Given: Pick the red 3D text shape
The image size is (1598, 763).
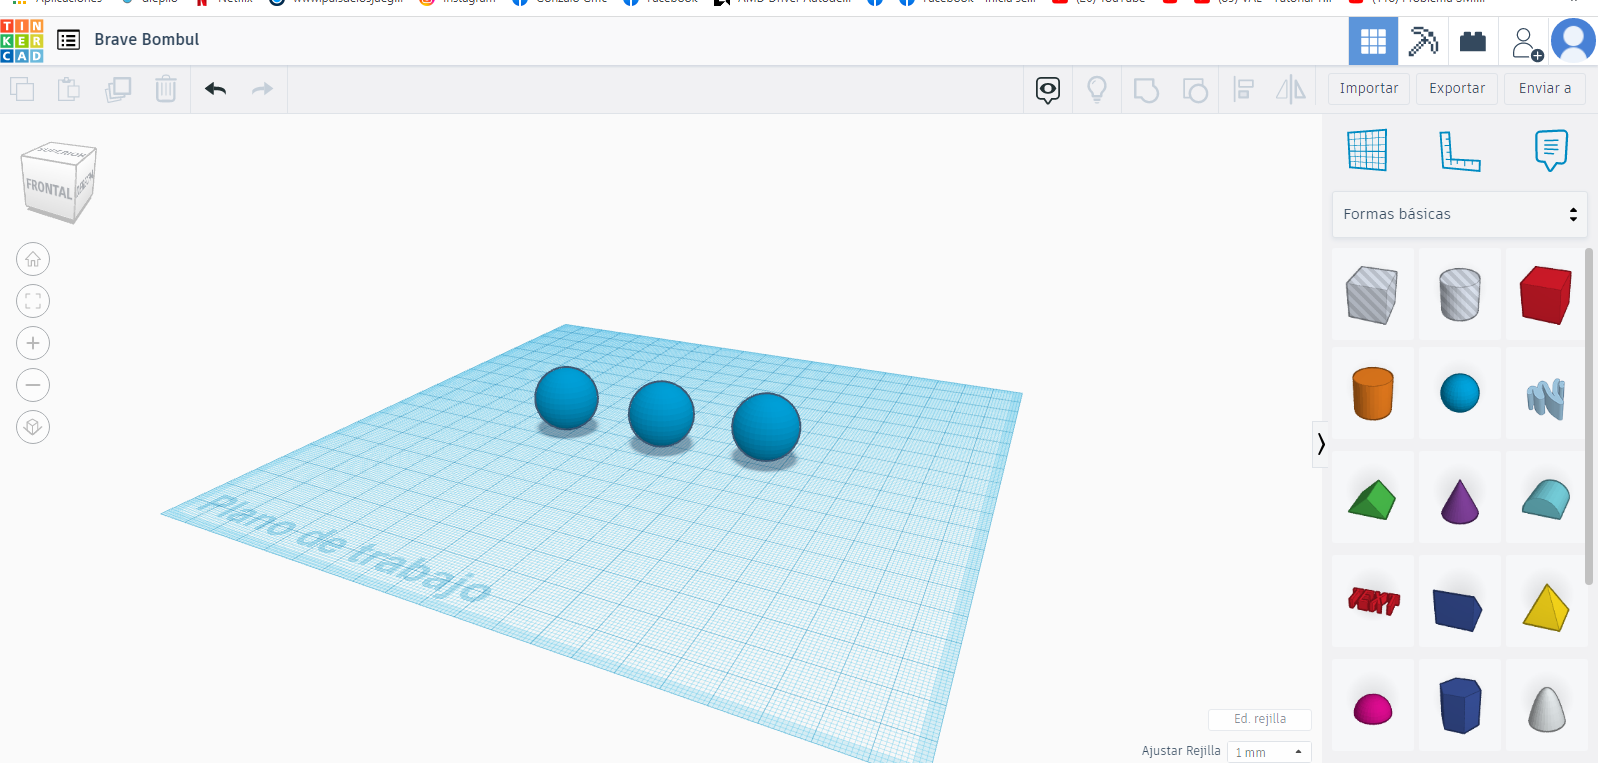Looking at the screenshot, I should [1372, 601].
